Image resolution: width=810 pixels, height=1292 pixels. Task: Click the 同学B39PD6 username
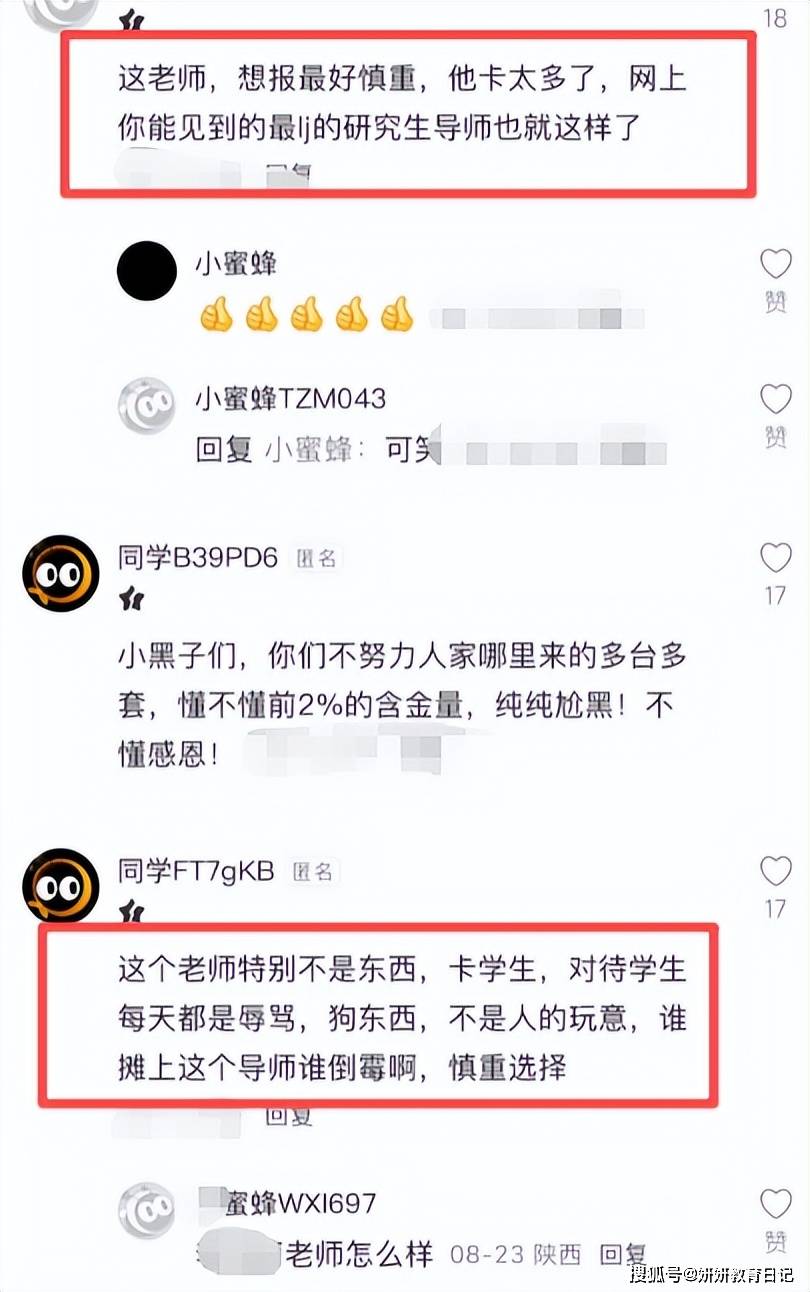pos(197,558)
